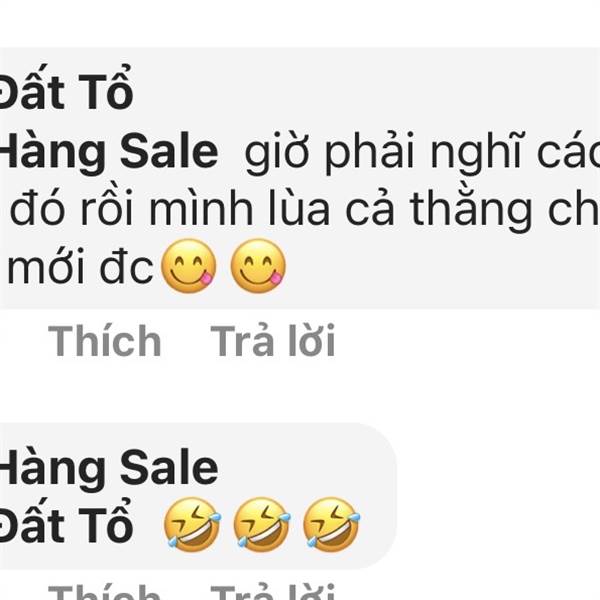The width and height of the screenshot is (600, 600).
Task: Click the word 'mình' in the comment
Action: pyautogui.click(x=201, y=210)
